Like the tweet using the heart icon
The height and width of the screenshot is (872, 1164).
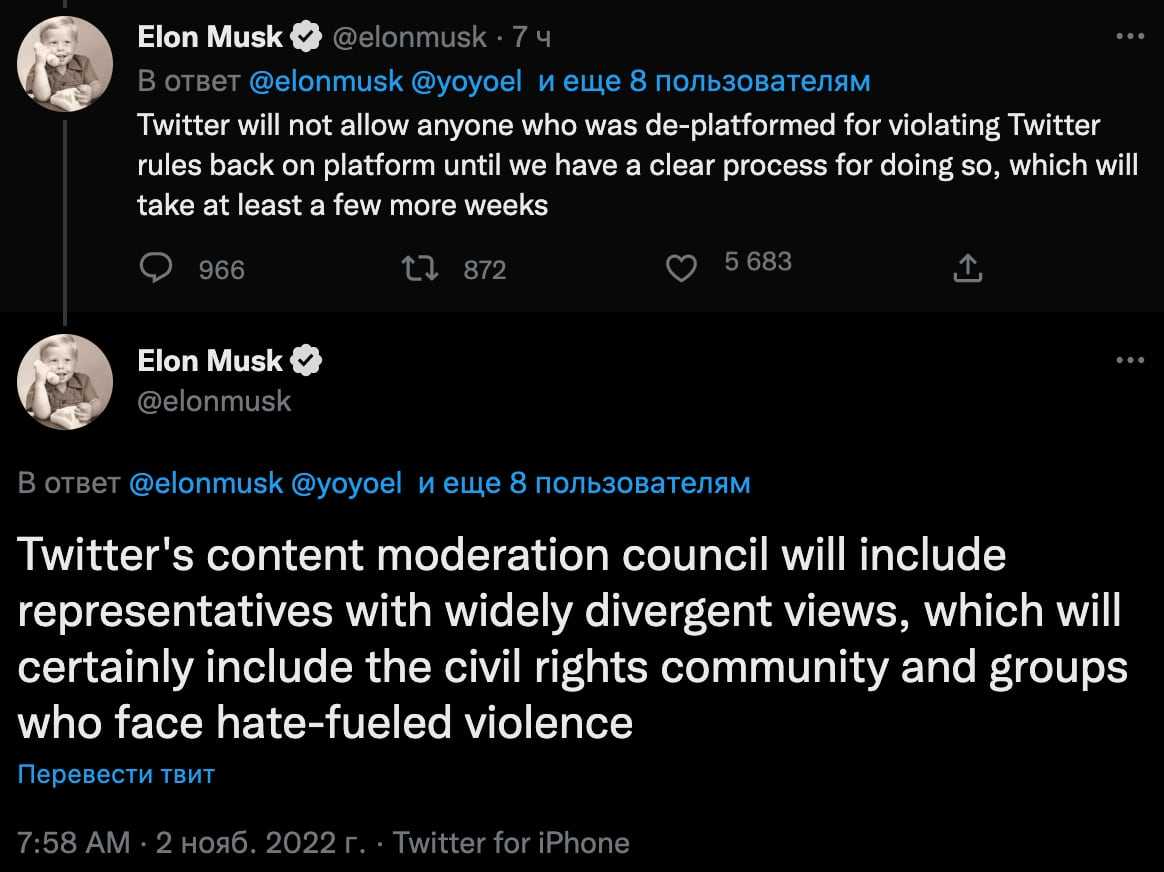point(680,268)
